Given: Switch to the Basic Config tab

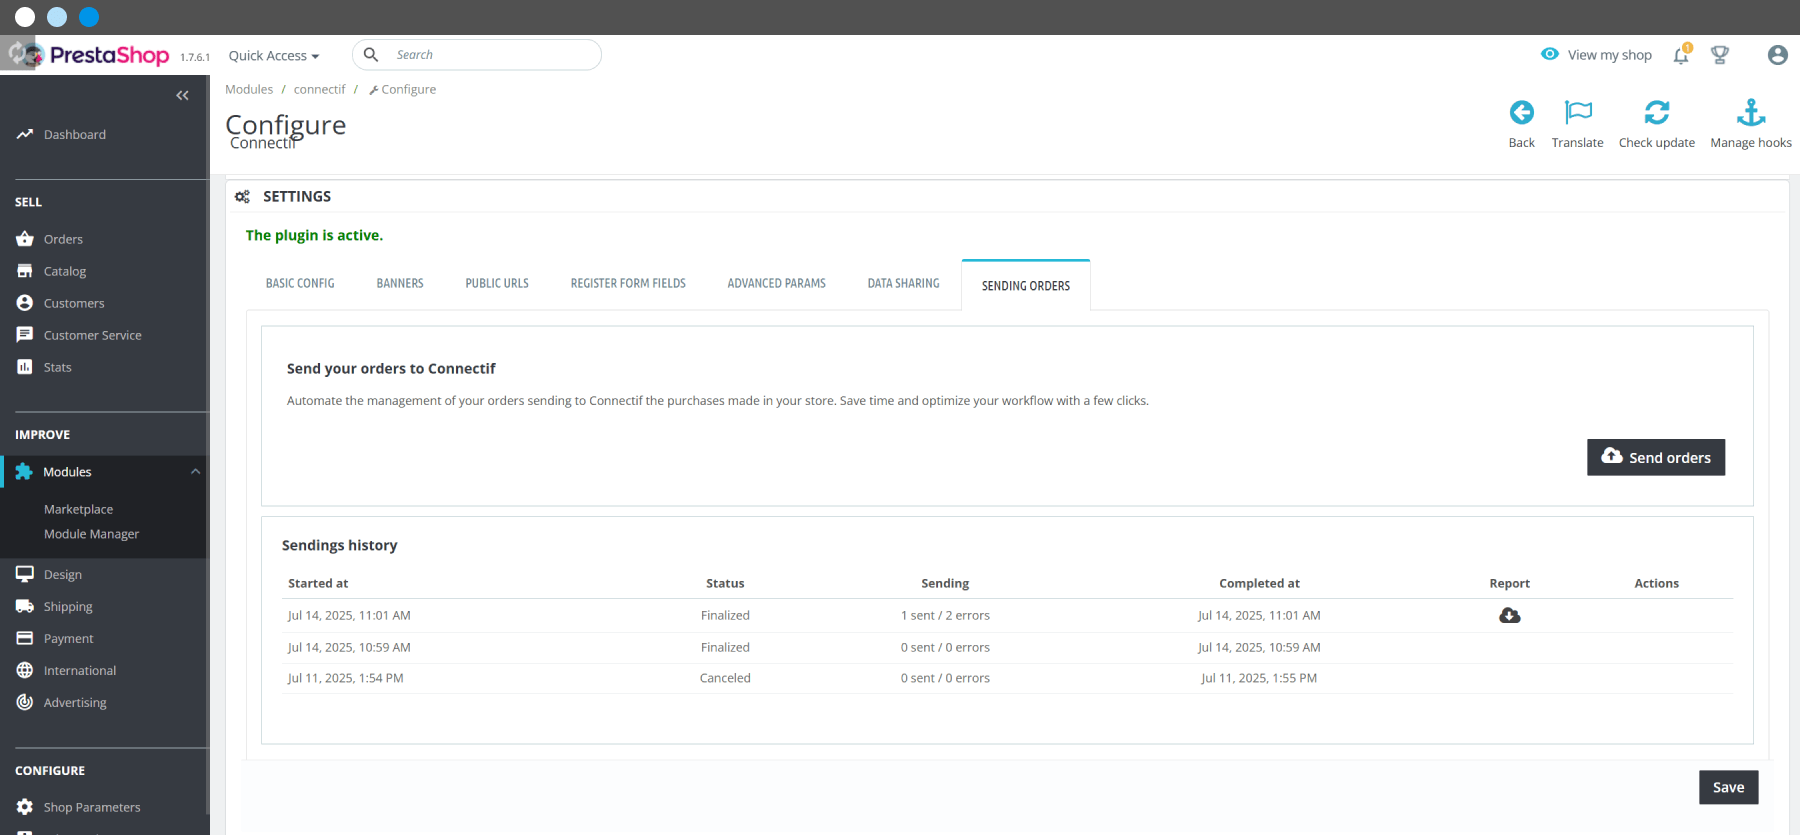Looking at the screenshot, I should 300,284.
